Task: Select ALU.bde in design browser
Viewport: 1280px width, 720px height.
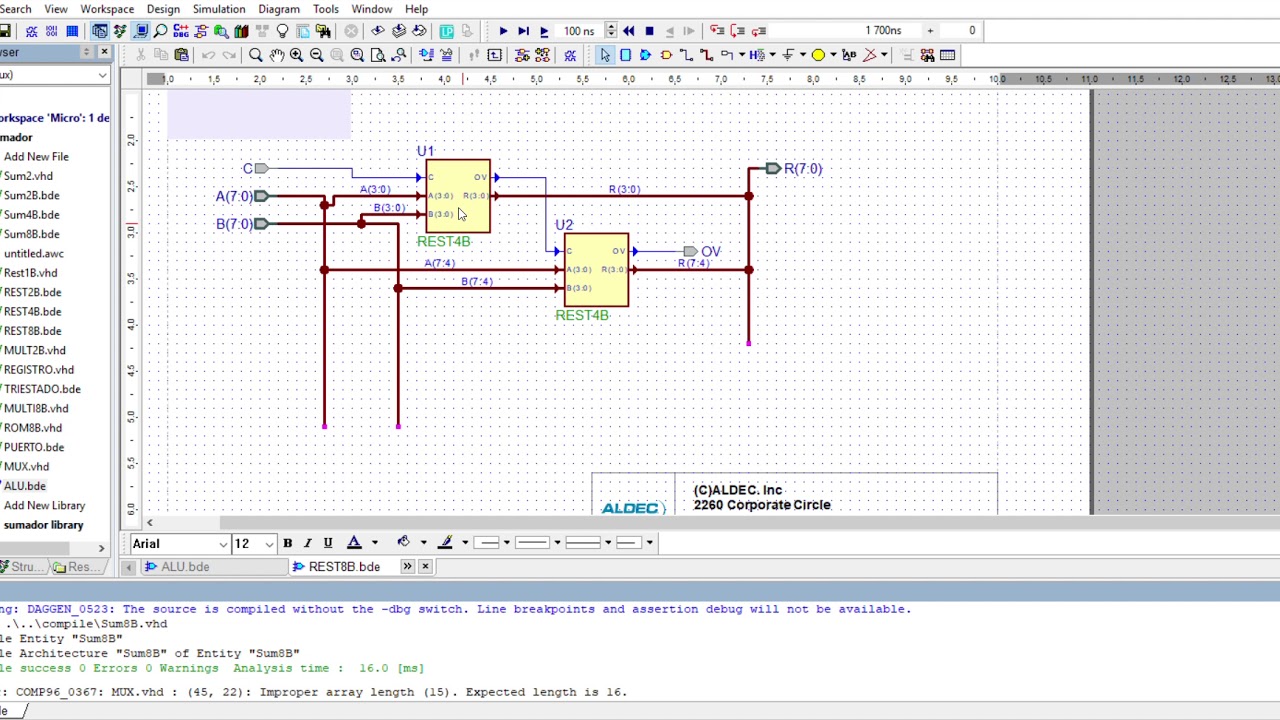Action: tap(25, 486)
